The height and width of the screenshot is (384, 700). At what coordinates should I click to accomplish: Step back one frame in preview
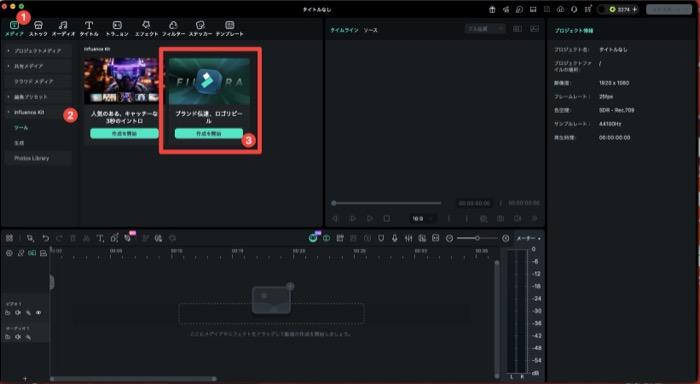point(335,219)
